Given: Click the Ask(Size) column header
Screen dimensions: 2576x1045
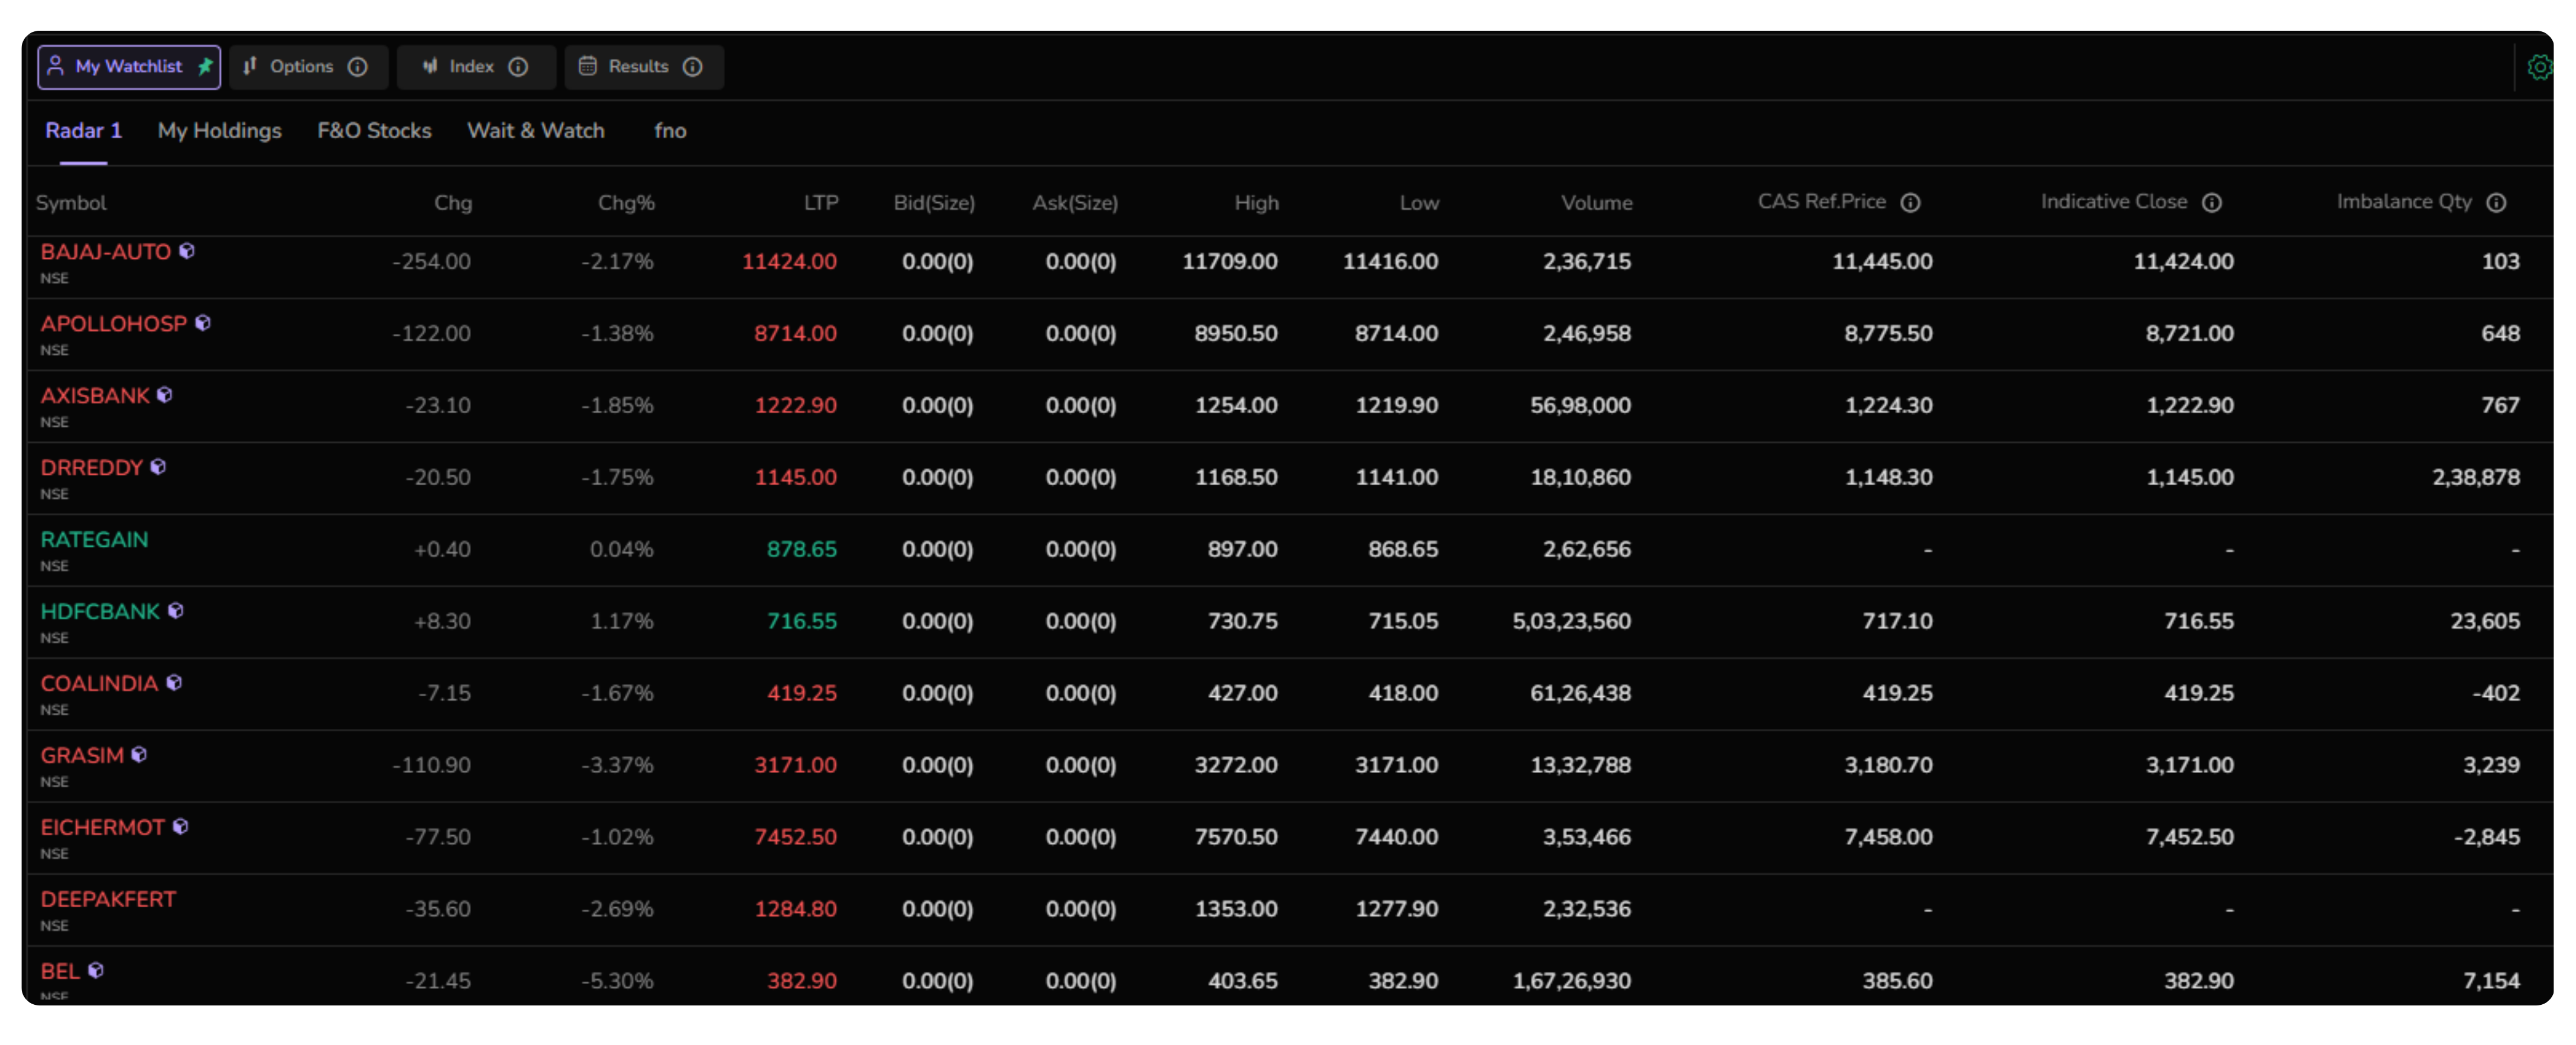Looking at the screenshot, I should point(1075,203).
